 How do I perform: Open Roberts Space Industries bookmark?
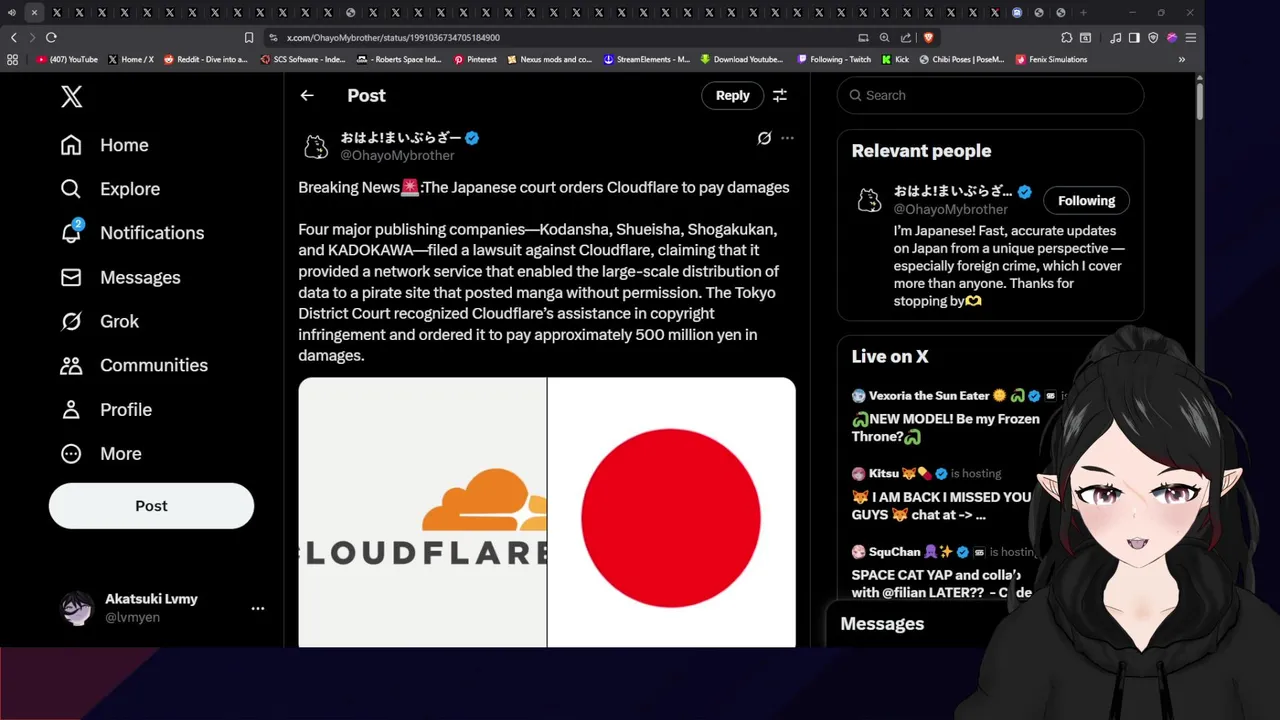(x=400, y=59)
